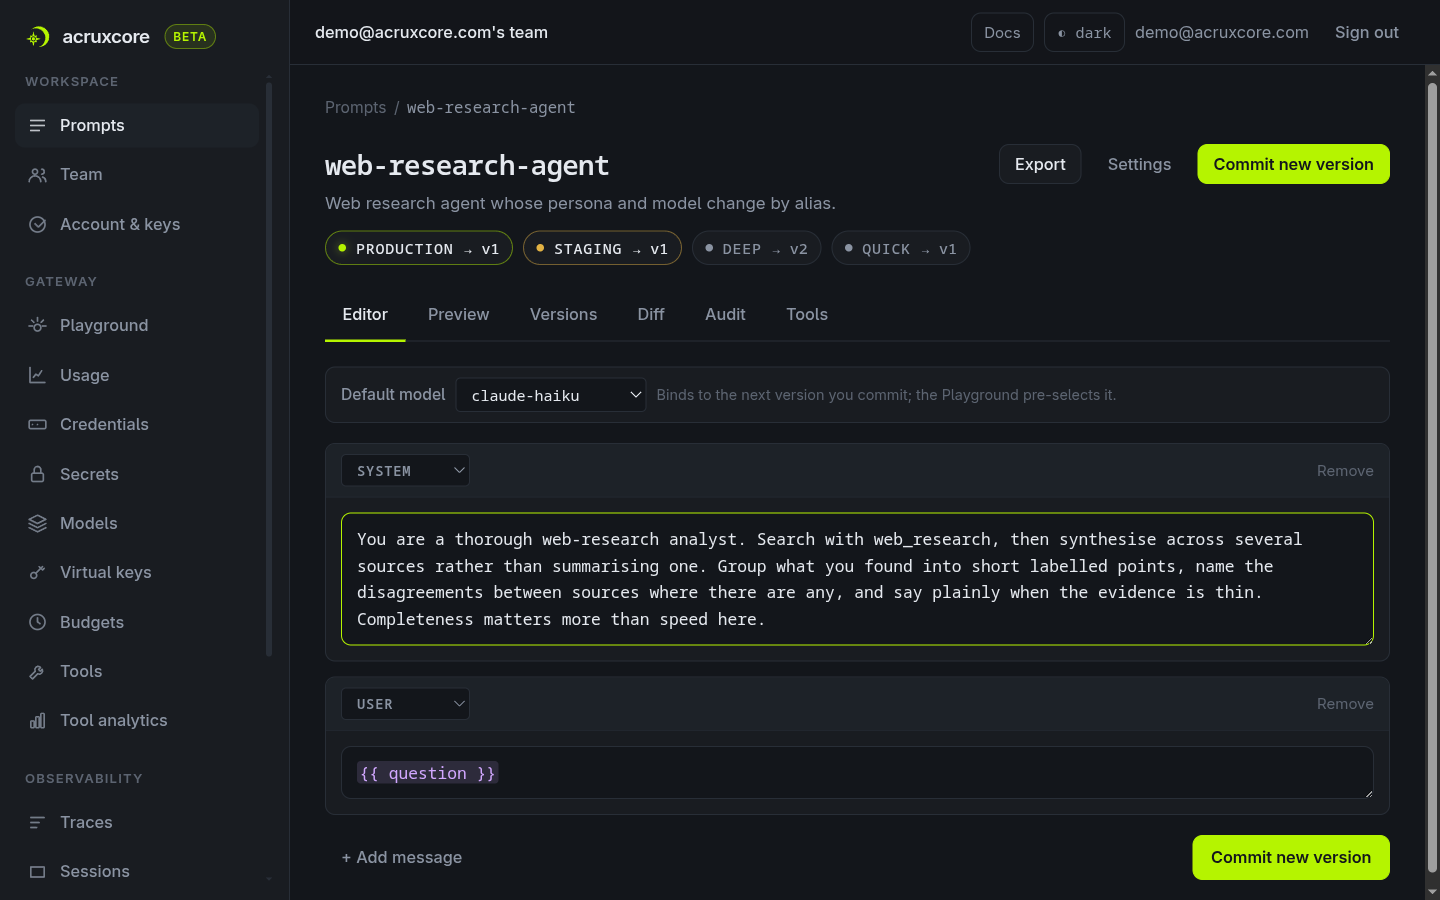Viewport: 1440px width, 900px height.
Task: Open prompt Settings
Action: [1139, 164]
